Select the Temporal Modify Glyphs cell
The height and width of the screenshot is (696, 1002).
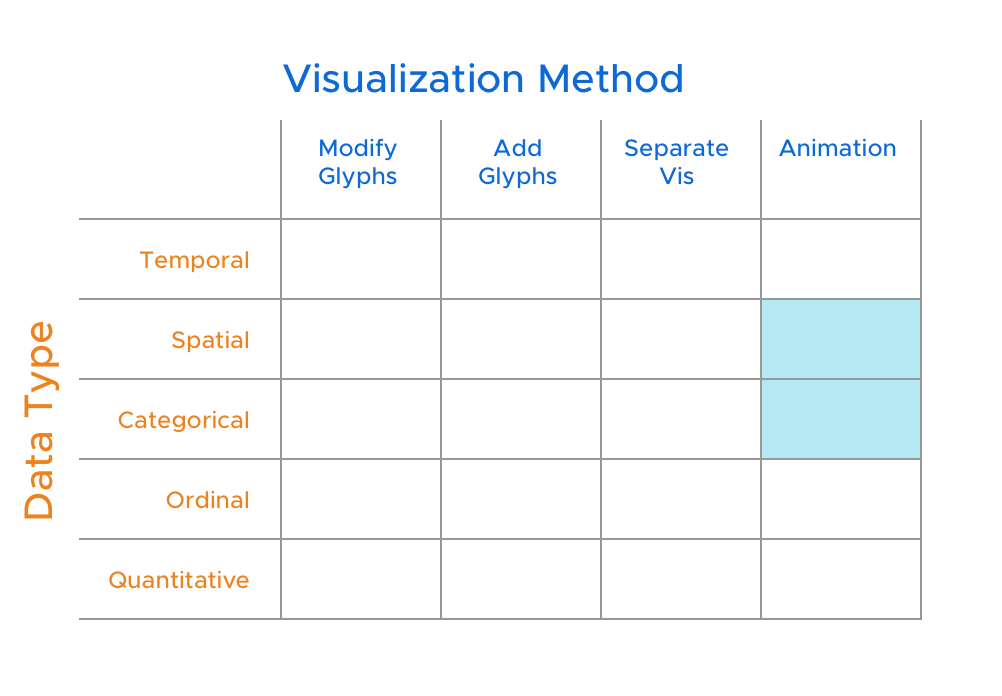pos(361,259)
